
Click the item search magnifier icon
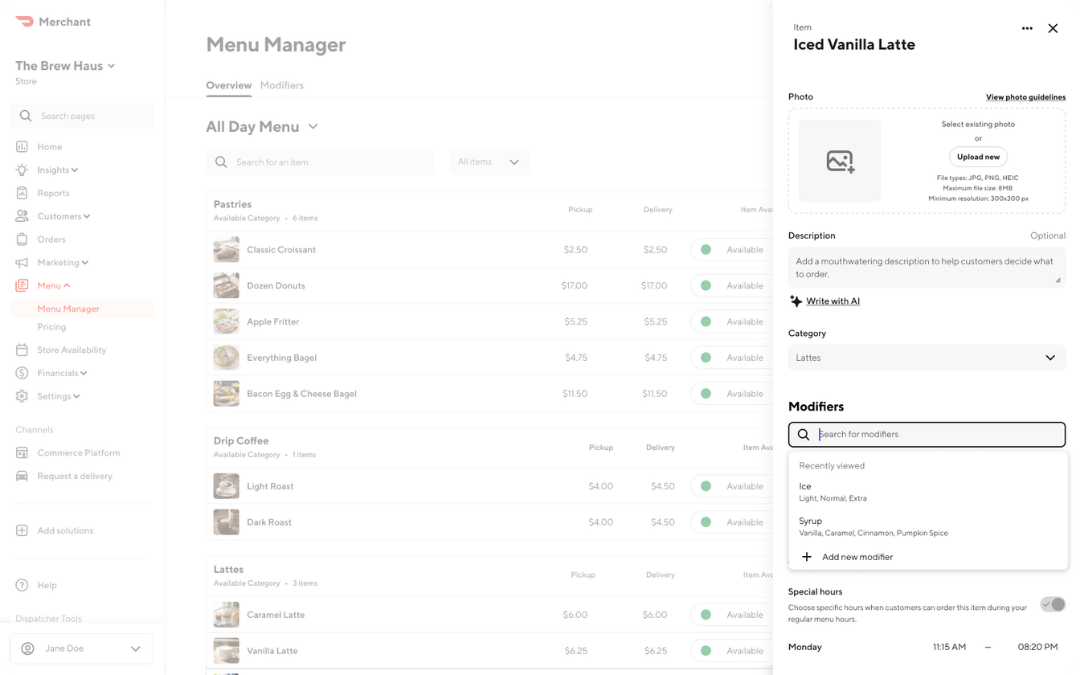(221, 162)
